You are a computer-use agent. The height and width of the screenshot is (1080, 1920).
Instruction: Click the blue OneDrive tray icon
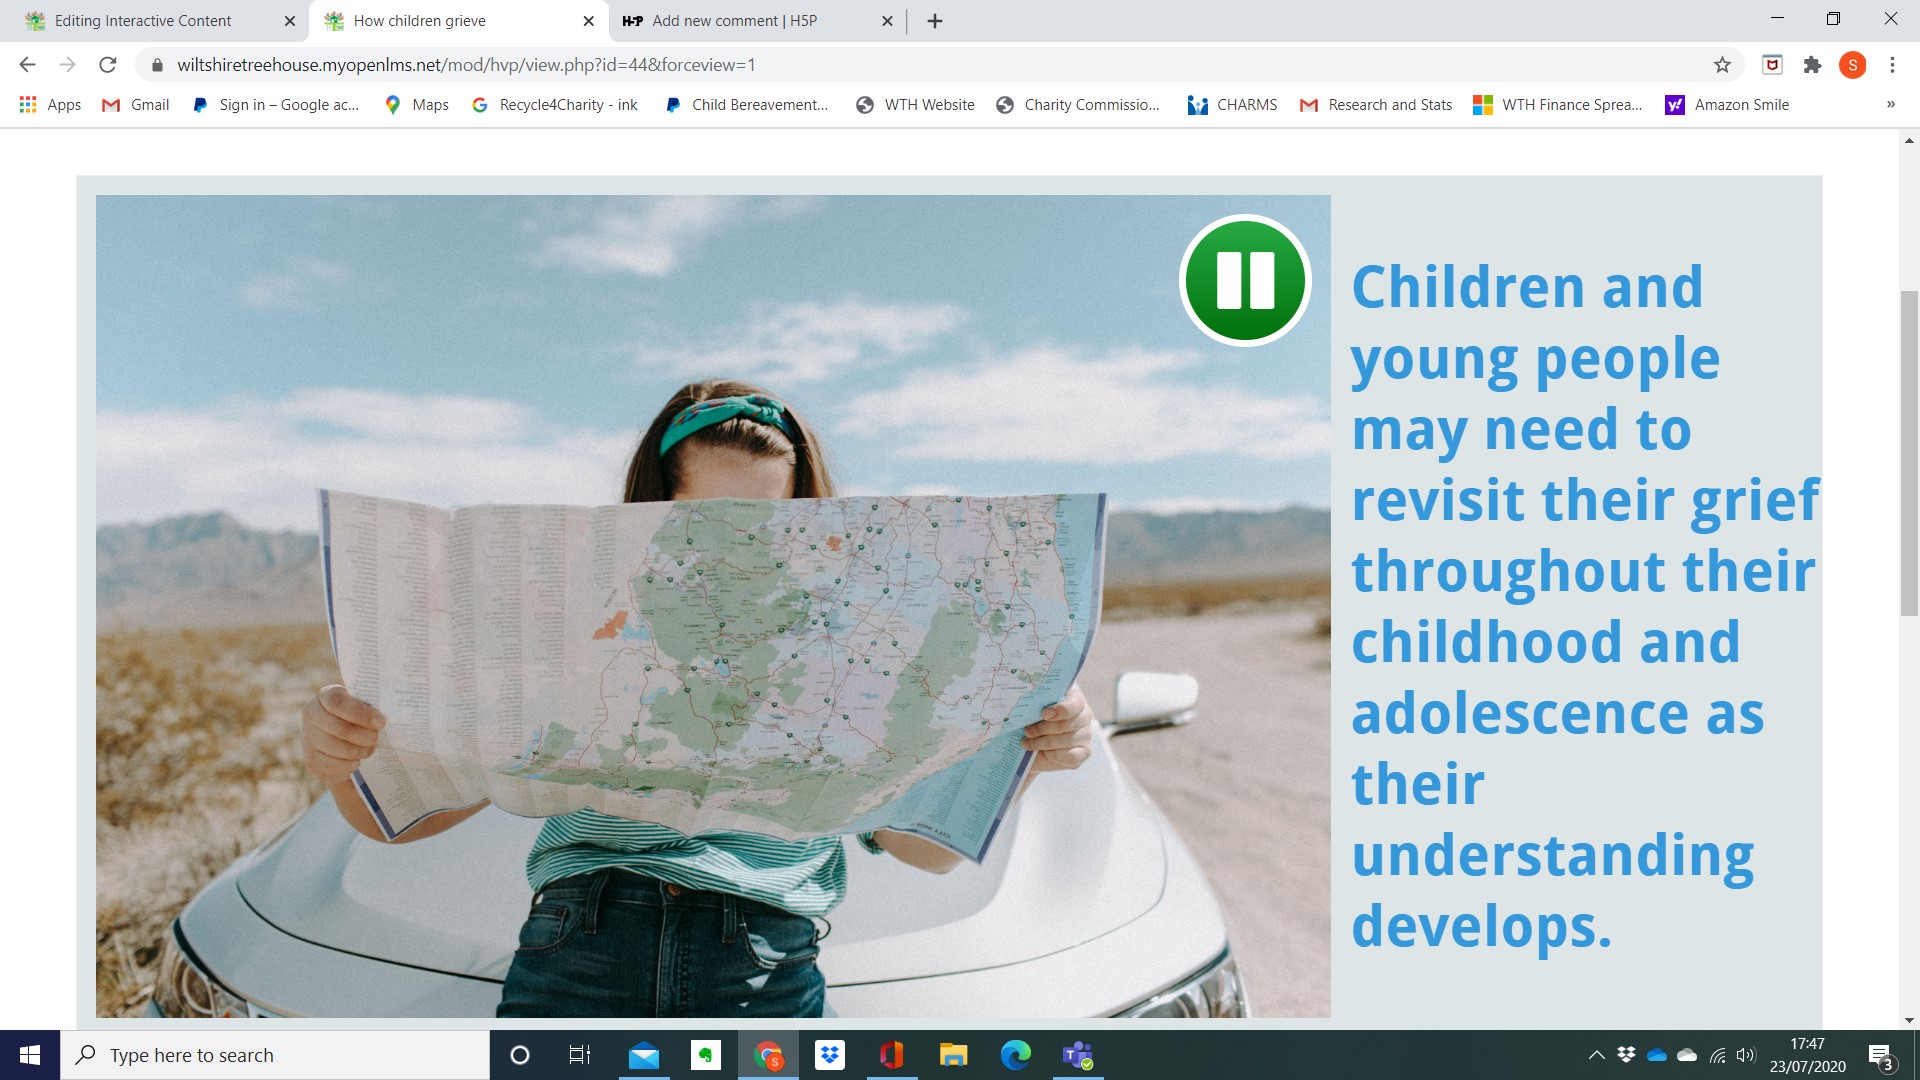(x=1657, y=1055)
